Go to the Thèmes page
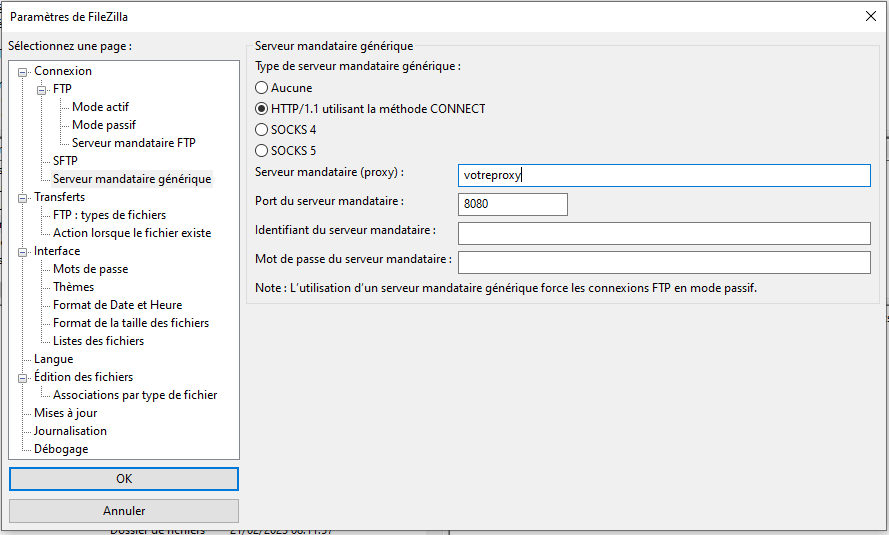Screen dimensions: 889x535 [73, 287]
